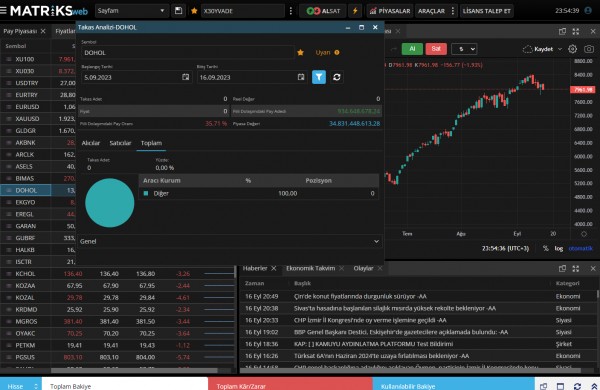Click the Toplam Kâr/Zarar panel

[x=290, y=384]
